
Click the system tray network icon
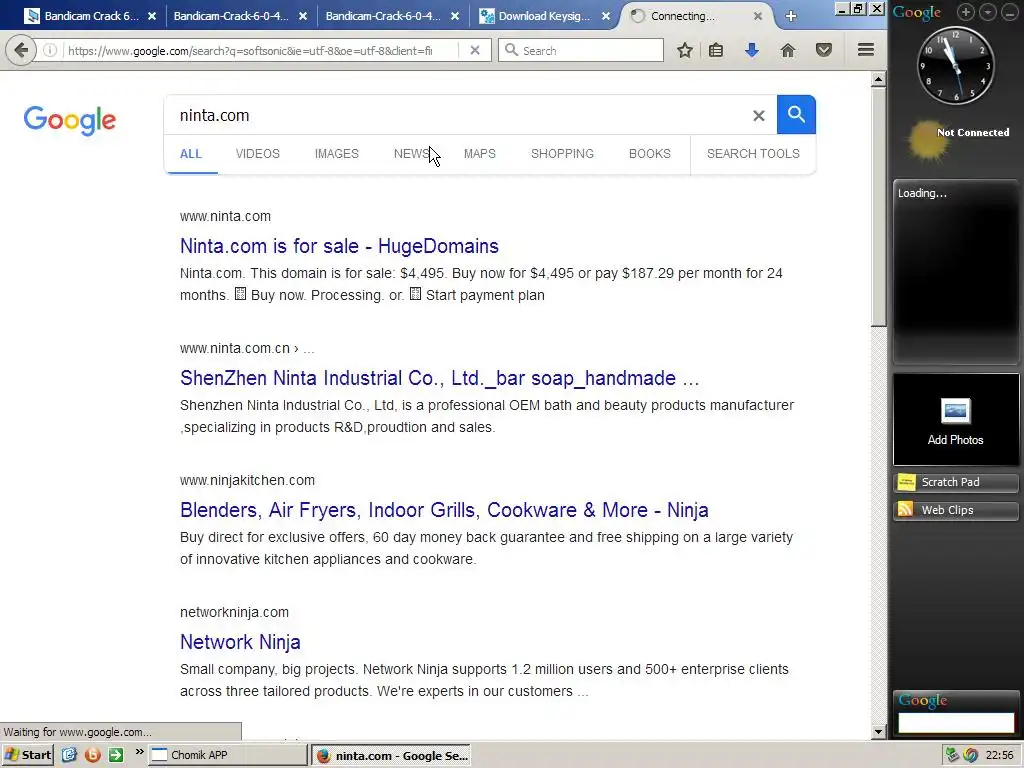click(952, 755)
